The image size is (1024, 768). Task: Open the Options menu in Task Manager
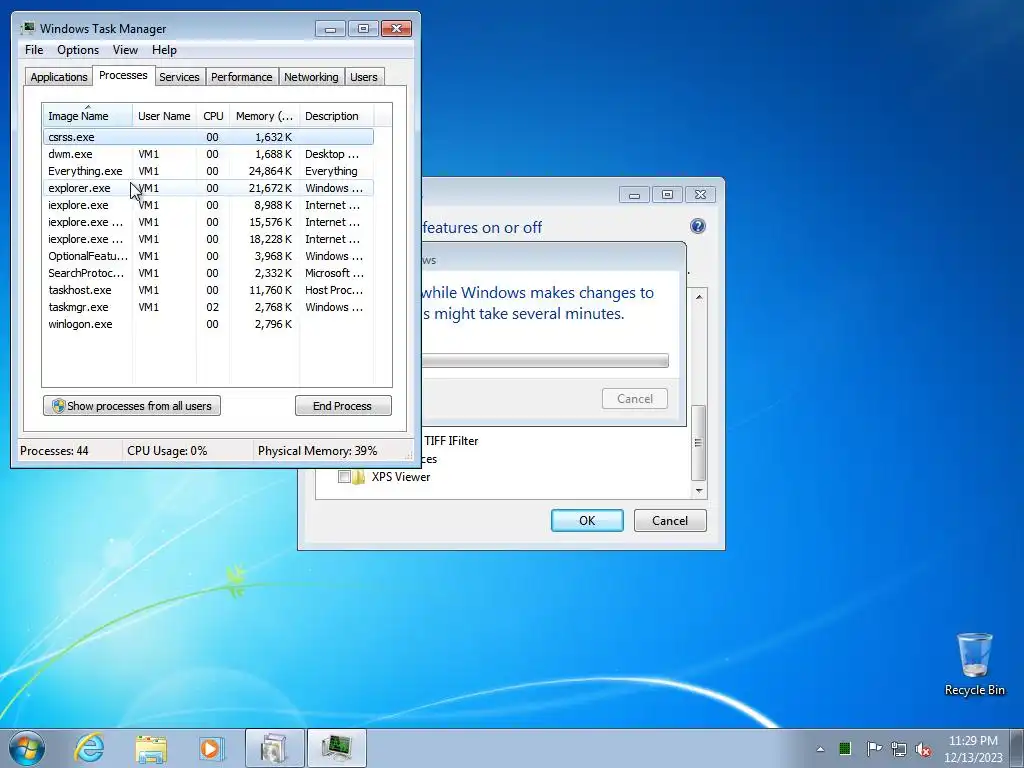pos(78,50)
